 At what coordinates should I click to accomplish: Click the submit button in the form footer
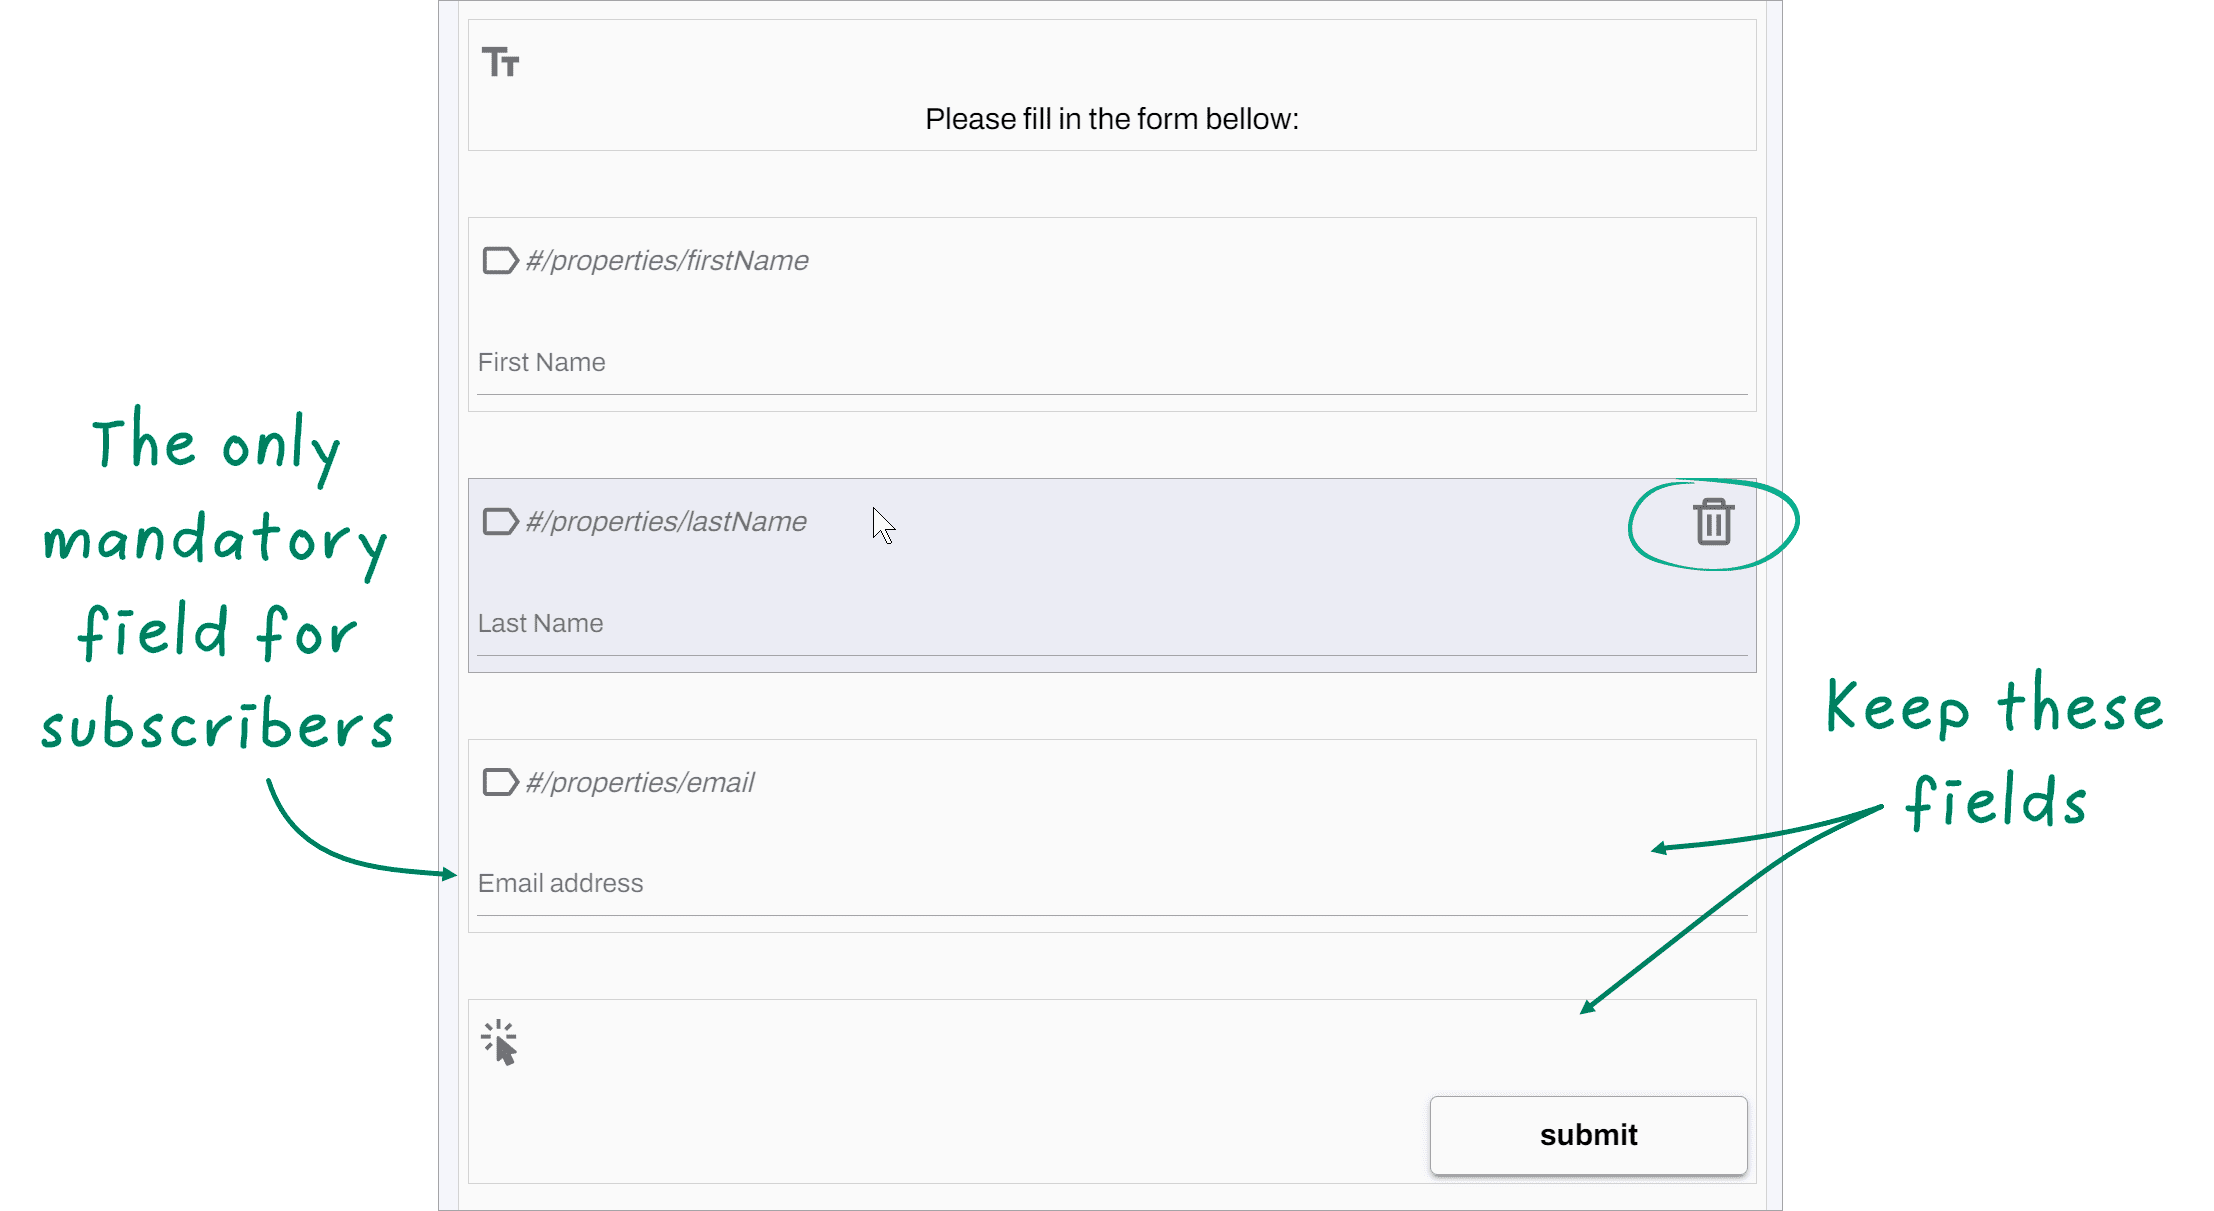1588,1135
